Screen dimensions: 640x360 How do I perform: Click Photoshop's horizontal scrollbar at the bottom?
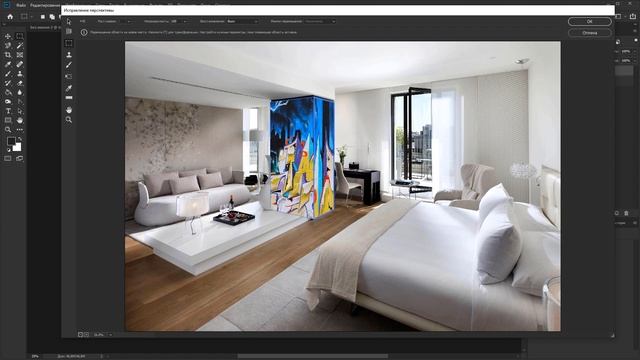click(313, 356)
